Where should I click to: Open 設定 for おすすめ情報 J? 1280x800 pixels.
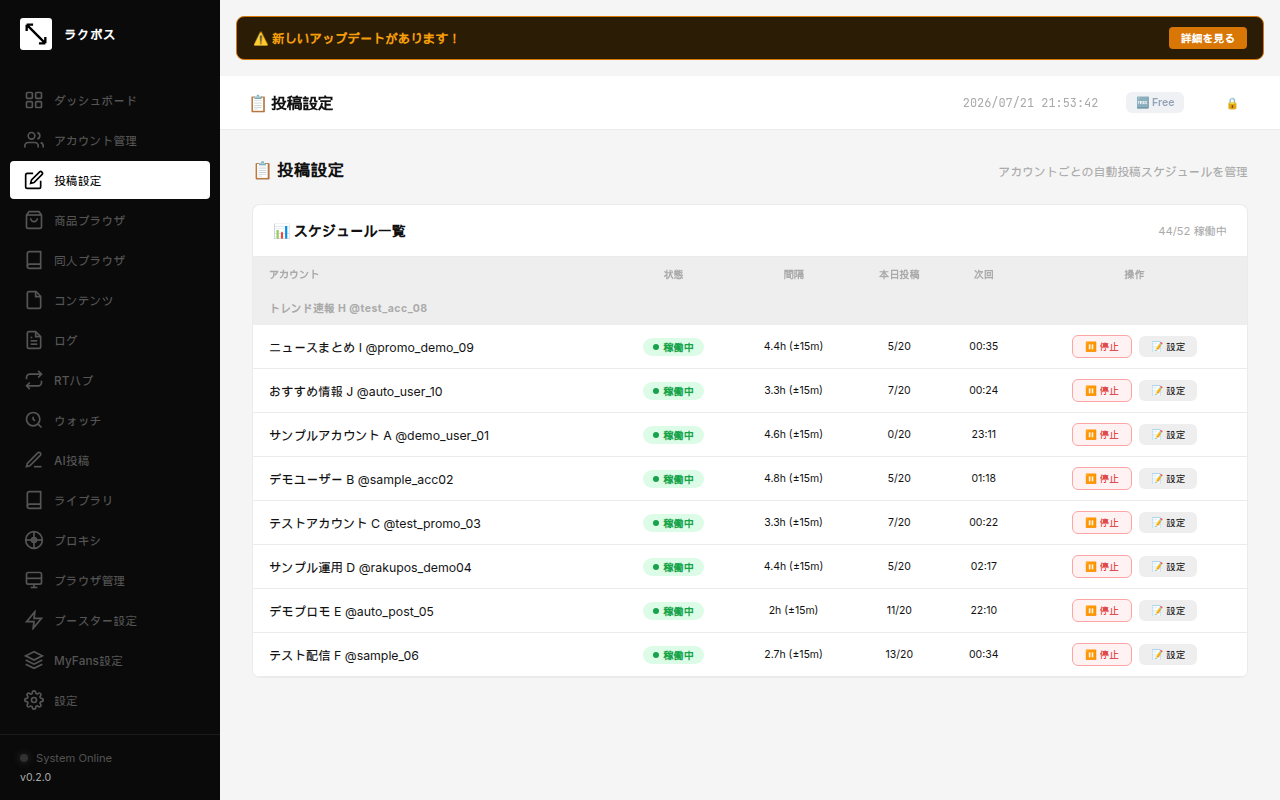tap(1168, 390)
